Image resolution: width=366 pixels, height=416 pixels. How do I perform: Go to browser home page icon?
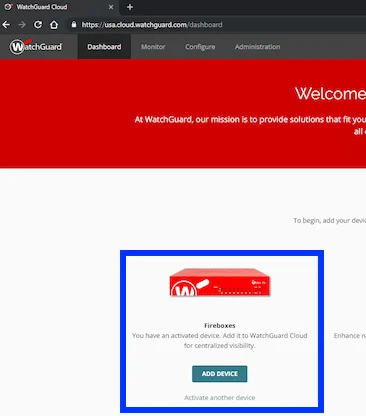point(54,25)
